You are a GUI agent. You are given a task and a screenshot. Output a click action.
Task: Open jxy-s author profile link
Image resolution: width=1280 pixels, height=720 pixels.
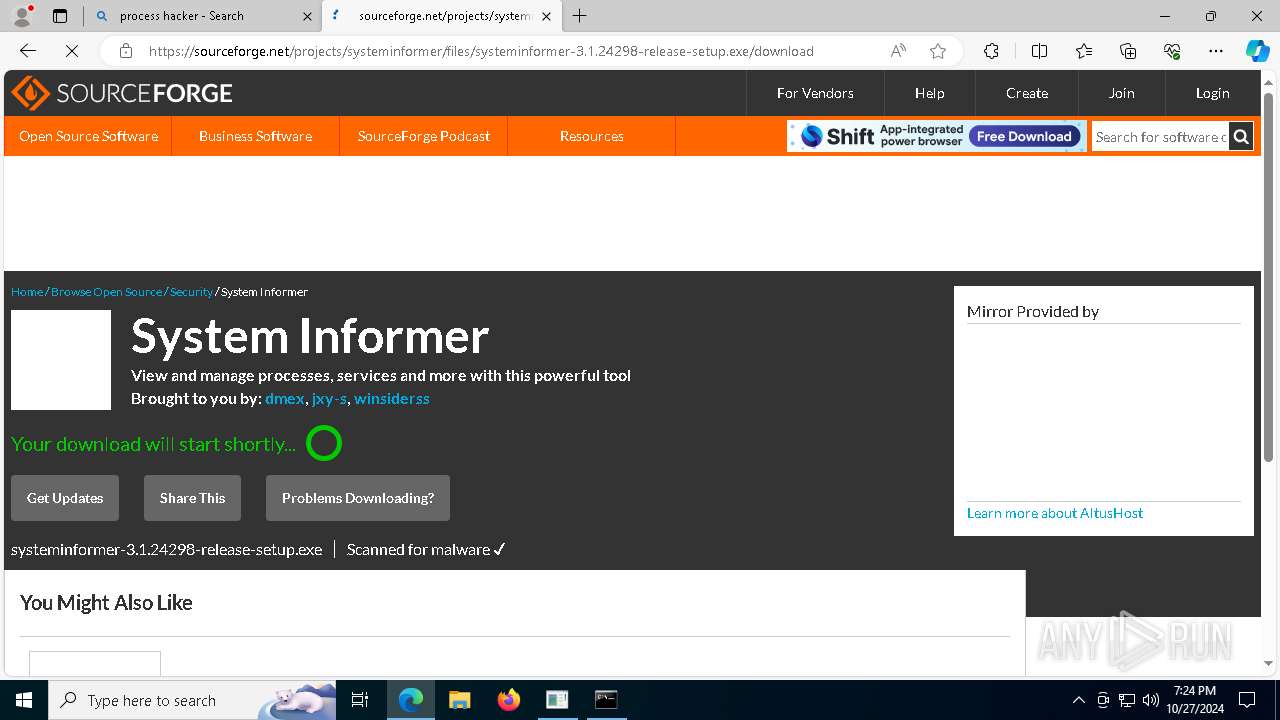point(330,398)
